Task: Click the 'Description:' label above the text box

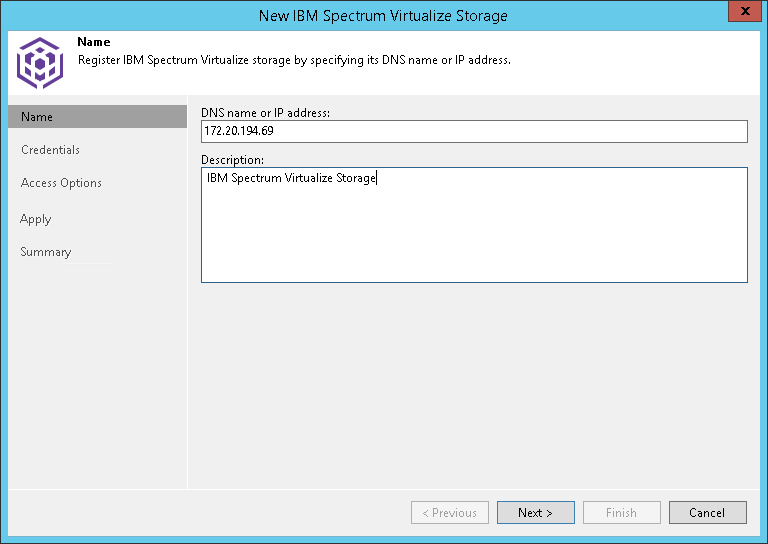Action: pos(232,160)
